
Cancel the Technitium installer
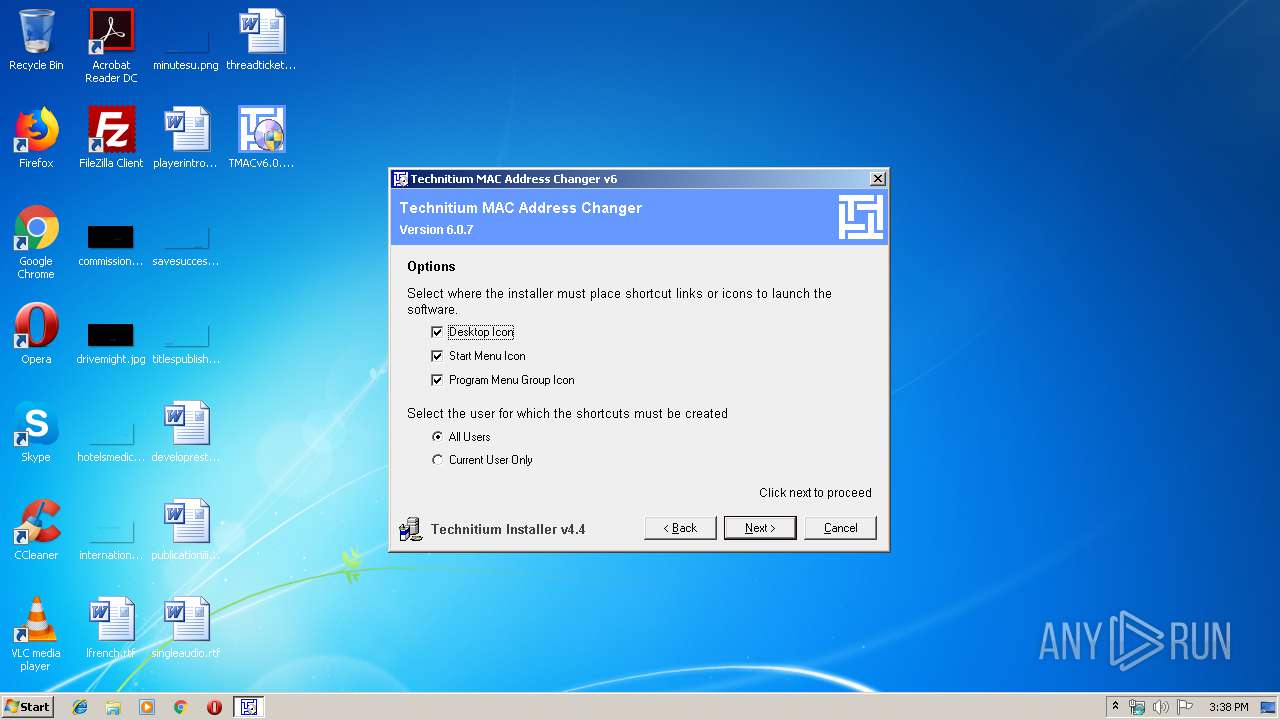coord(840,528)
